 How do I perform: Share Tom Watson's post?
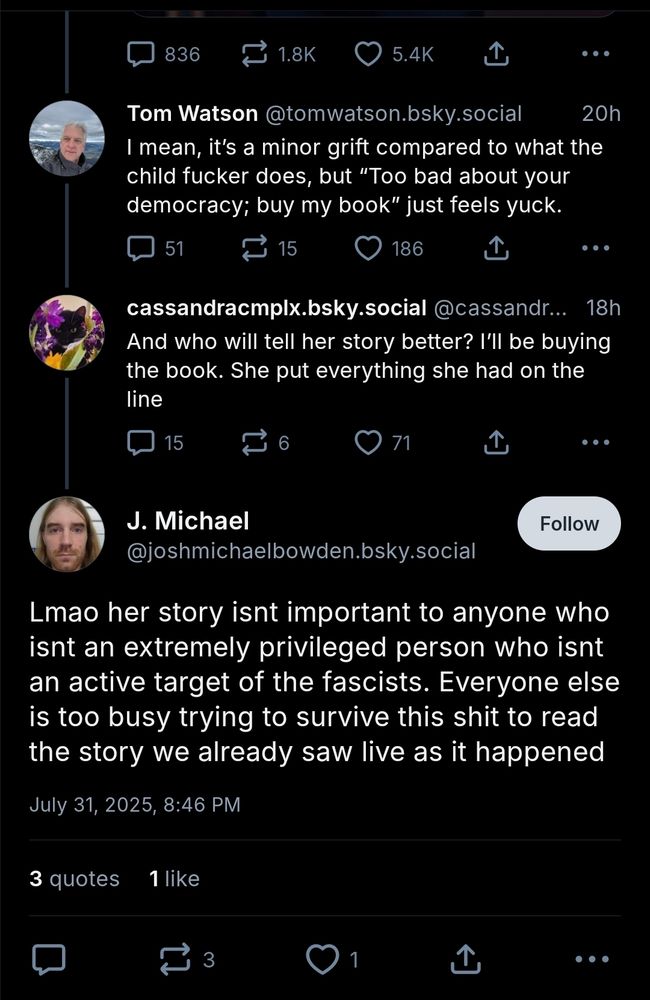pyautogui.click(x=495, y=249)
